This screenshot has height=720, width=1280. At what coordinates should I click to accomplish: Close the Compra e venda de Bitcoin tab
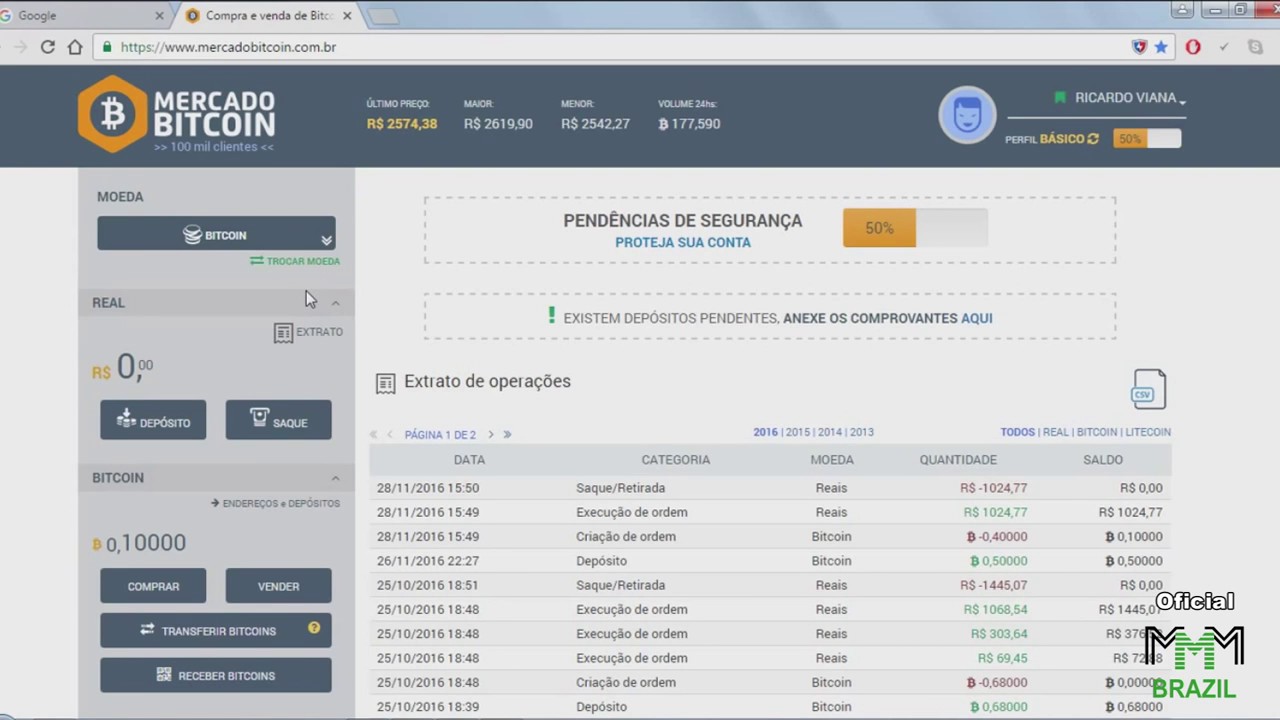tap(346, 16)
